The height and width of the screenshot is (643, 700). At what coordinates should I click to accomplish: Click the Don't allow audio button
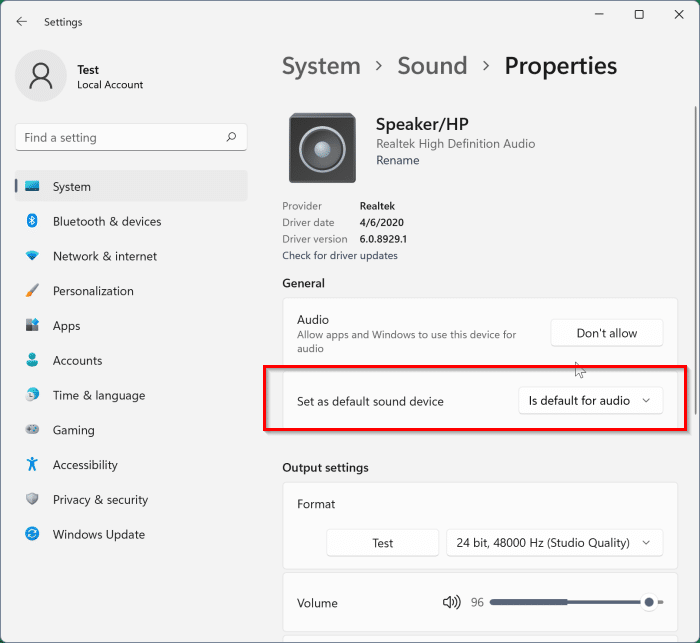coord(607,333)
